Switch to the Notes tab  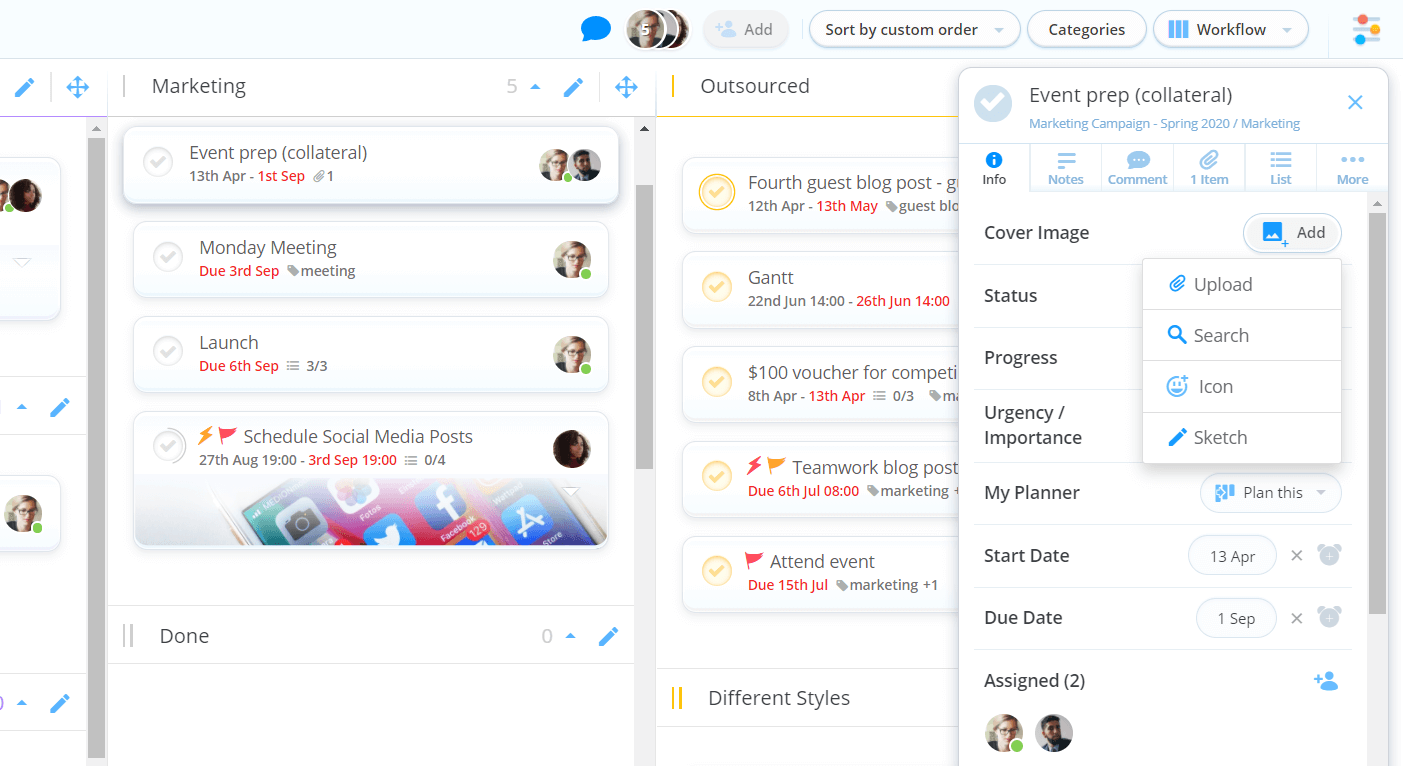pyautogui.click(x=1066, y=169)
